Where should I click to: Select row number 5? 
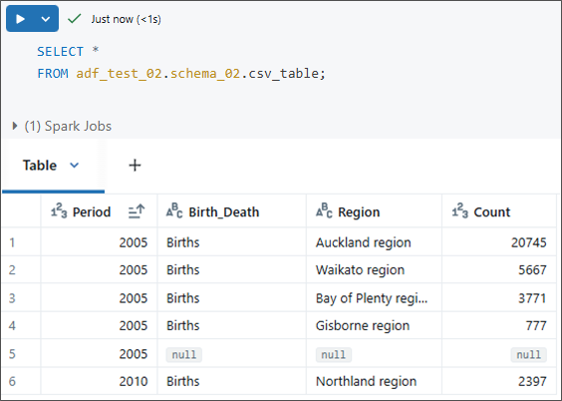[12, 354]
